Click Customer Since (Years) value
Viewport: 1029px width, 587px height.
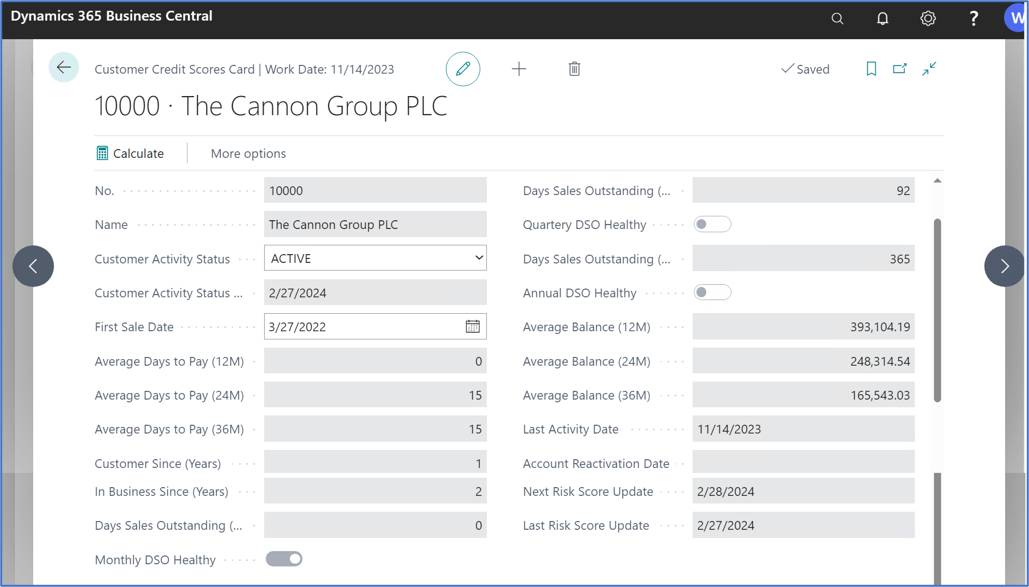(375, 462)
